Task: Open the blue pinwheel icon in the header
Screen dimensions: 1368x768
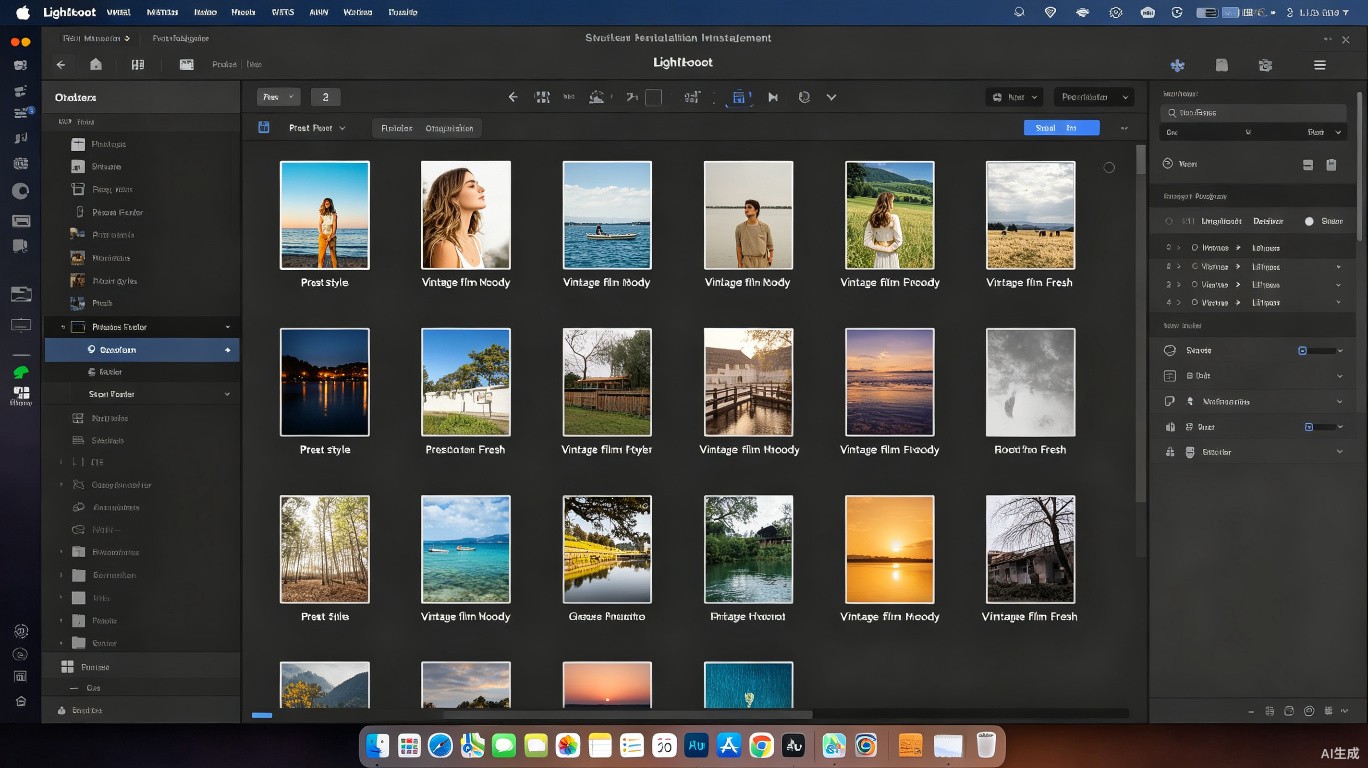Action: coord(1177,65)
